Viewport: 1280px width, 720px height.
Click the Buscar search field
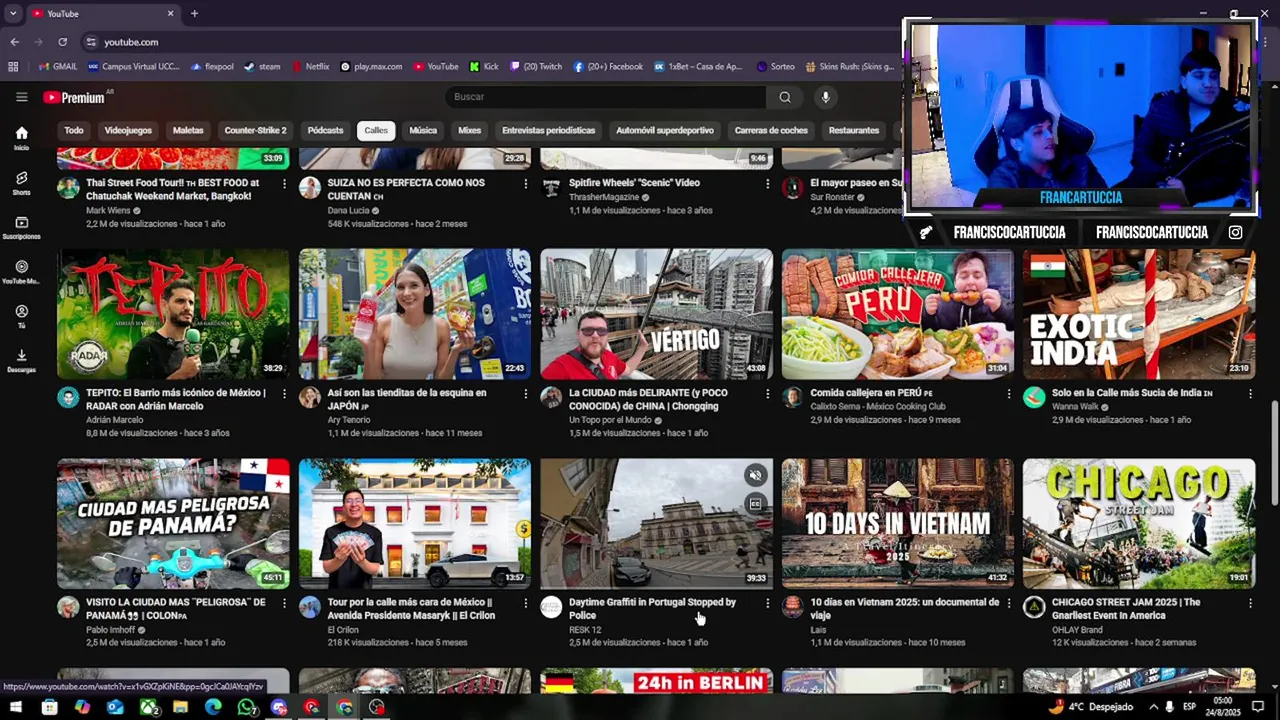point(606,97)
